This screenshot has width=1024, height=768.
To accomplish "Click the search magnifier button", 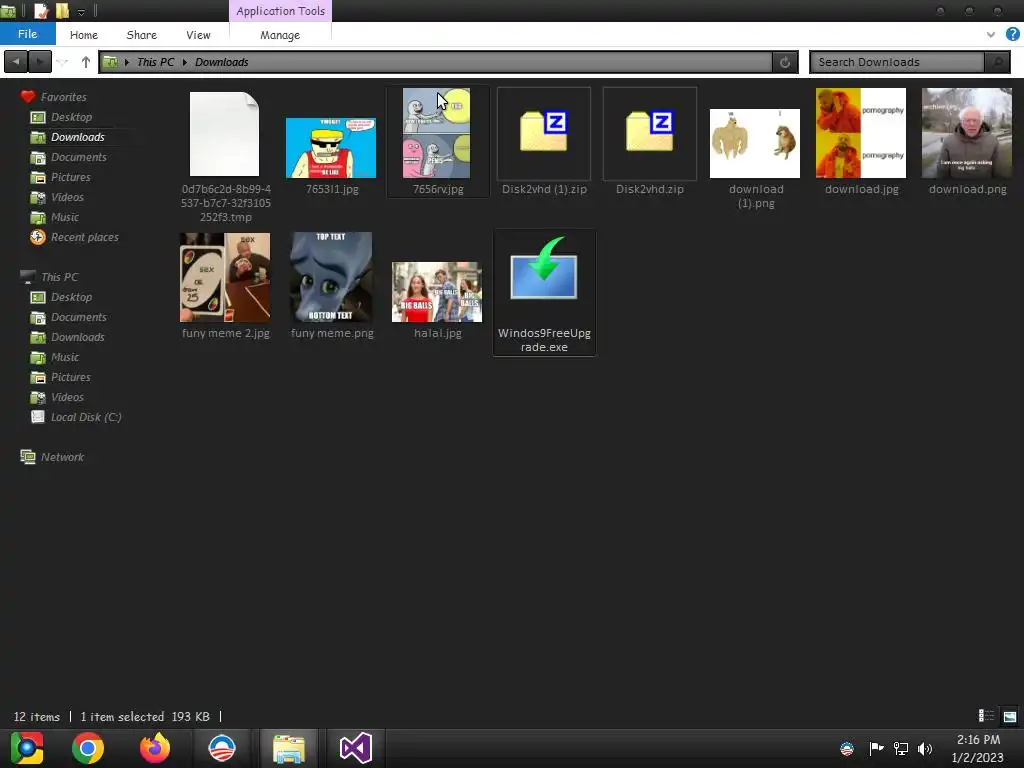I will tap(997, 62).
